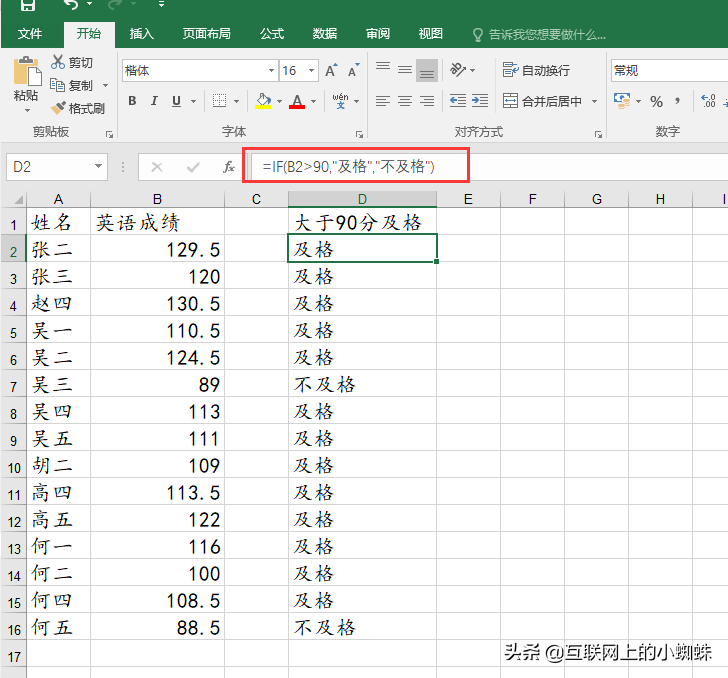This screenshot has width=728, height=678.
Task: Select cell containing 130.5
Action: 157,304
